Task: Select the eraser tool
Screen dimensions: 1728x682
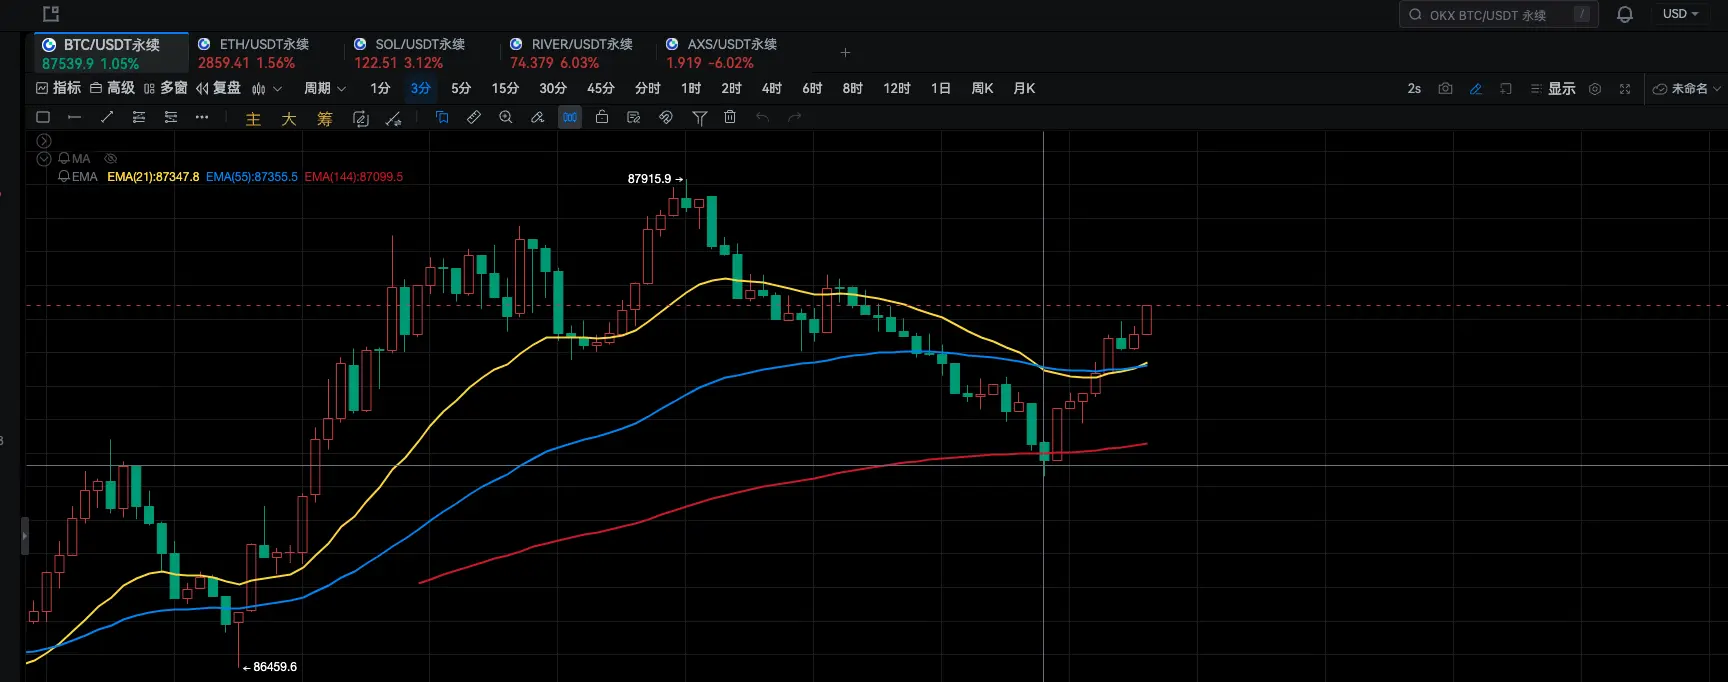Action: (538, 117)
